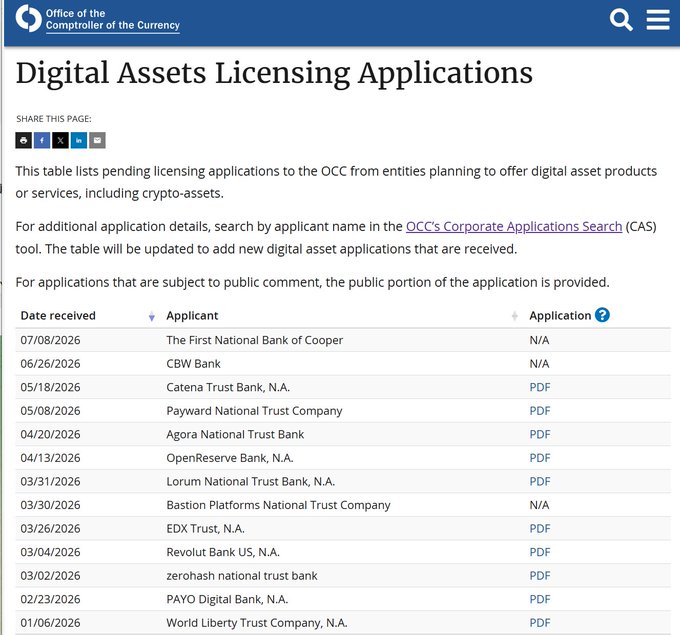This screenshot has width=680, height=635.
Task: Open PDF for Payward National Trust Company
Action: click(539, 411)
